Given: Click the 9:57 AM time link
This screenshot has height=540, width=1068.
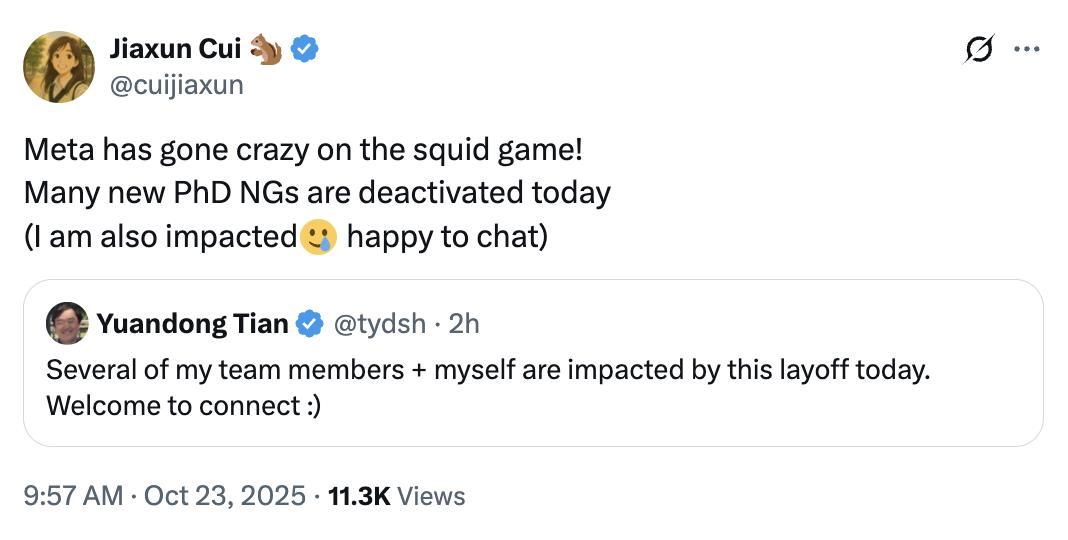Looking at the screenshot, I should point(73,495).
